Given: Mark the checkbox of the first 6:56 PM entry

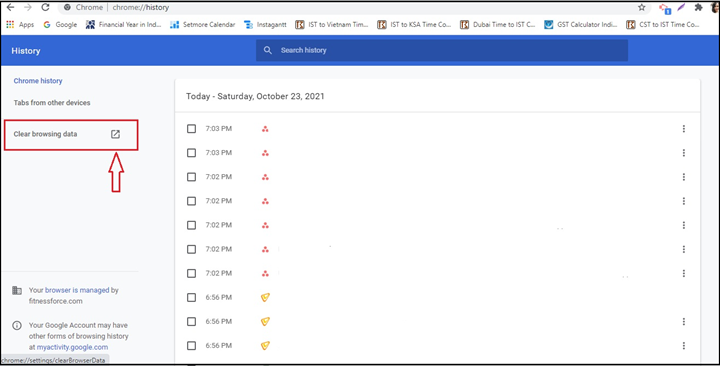Looking at the screenshot, I should 191,298.
